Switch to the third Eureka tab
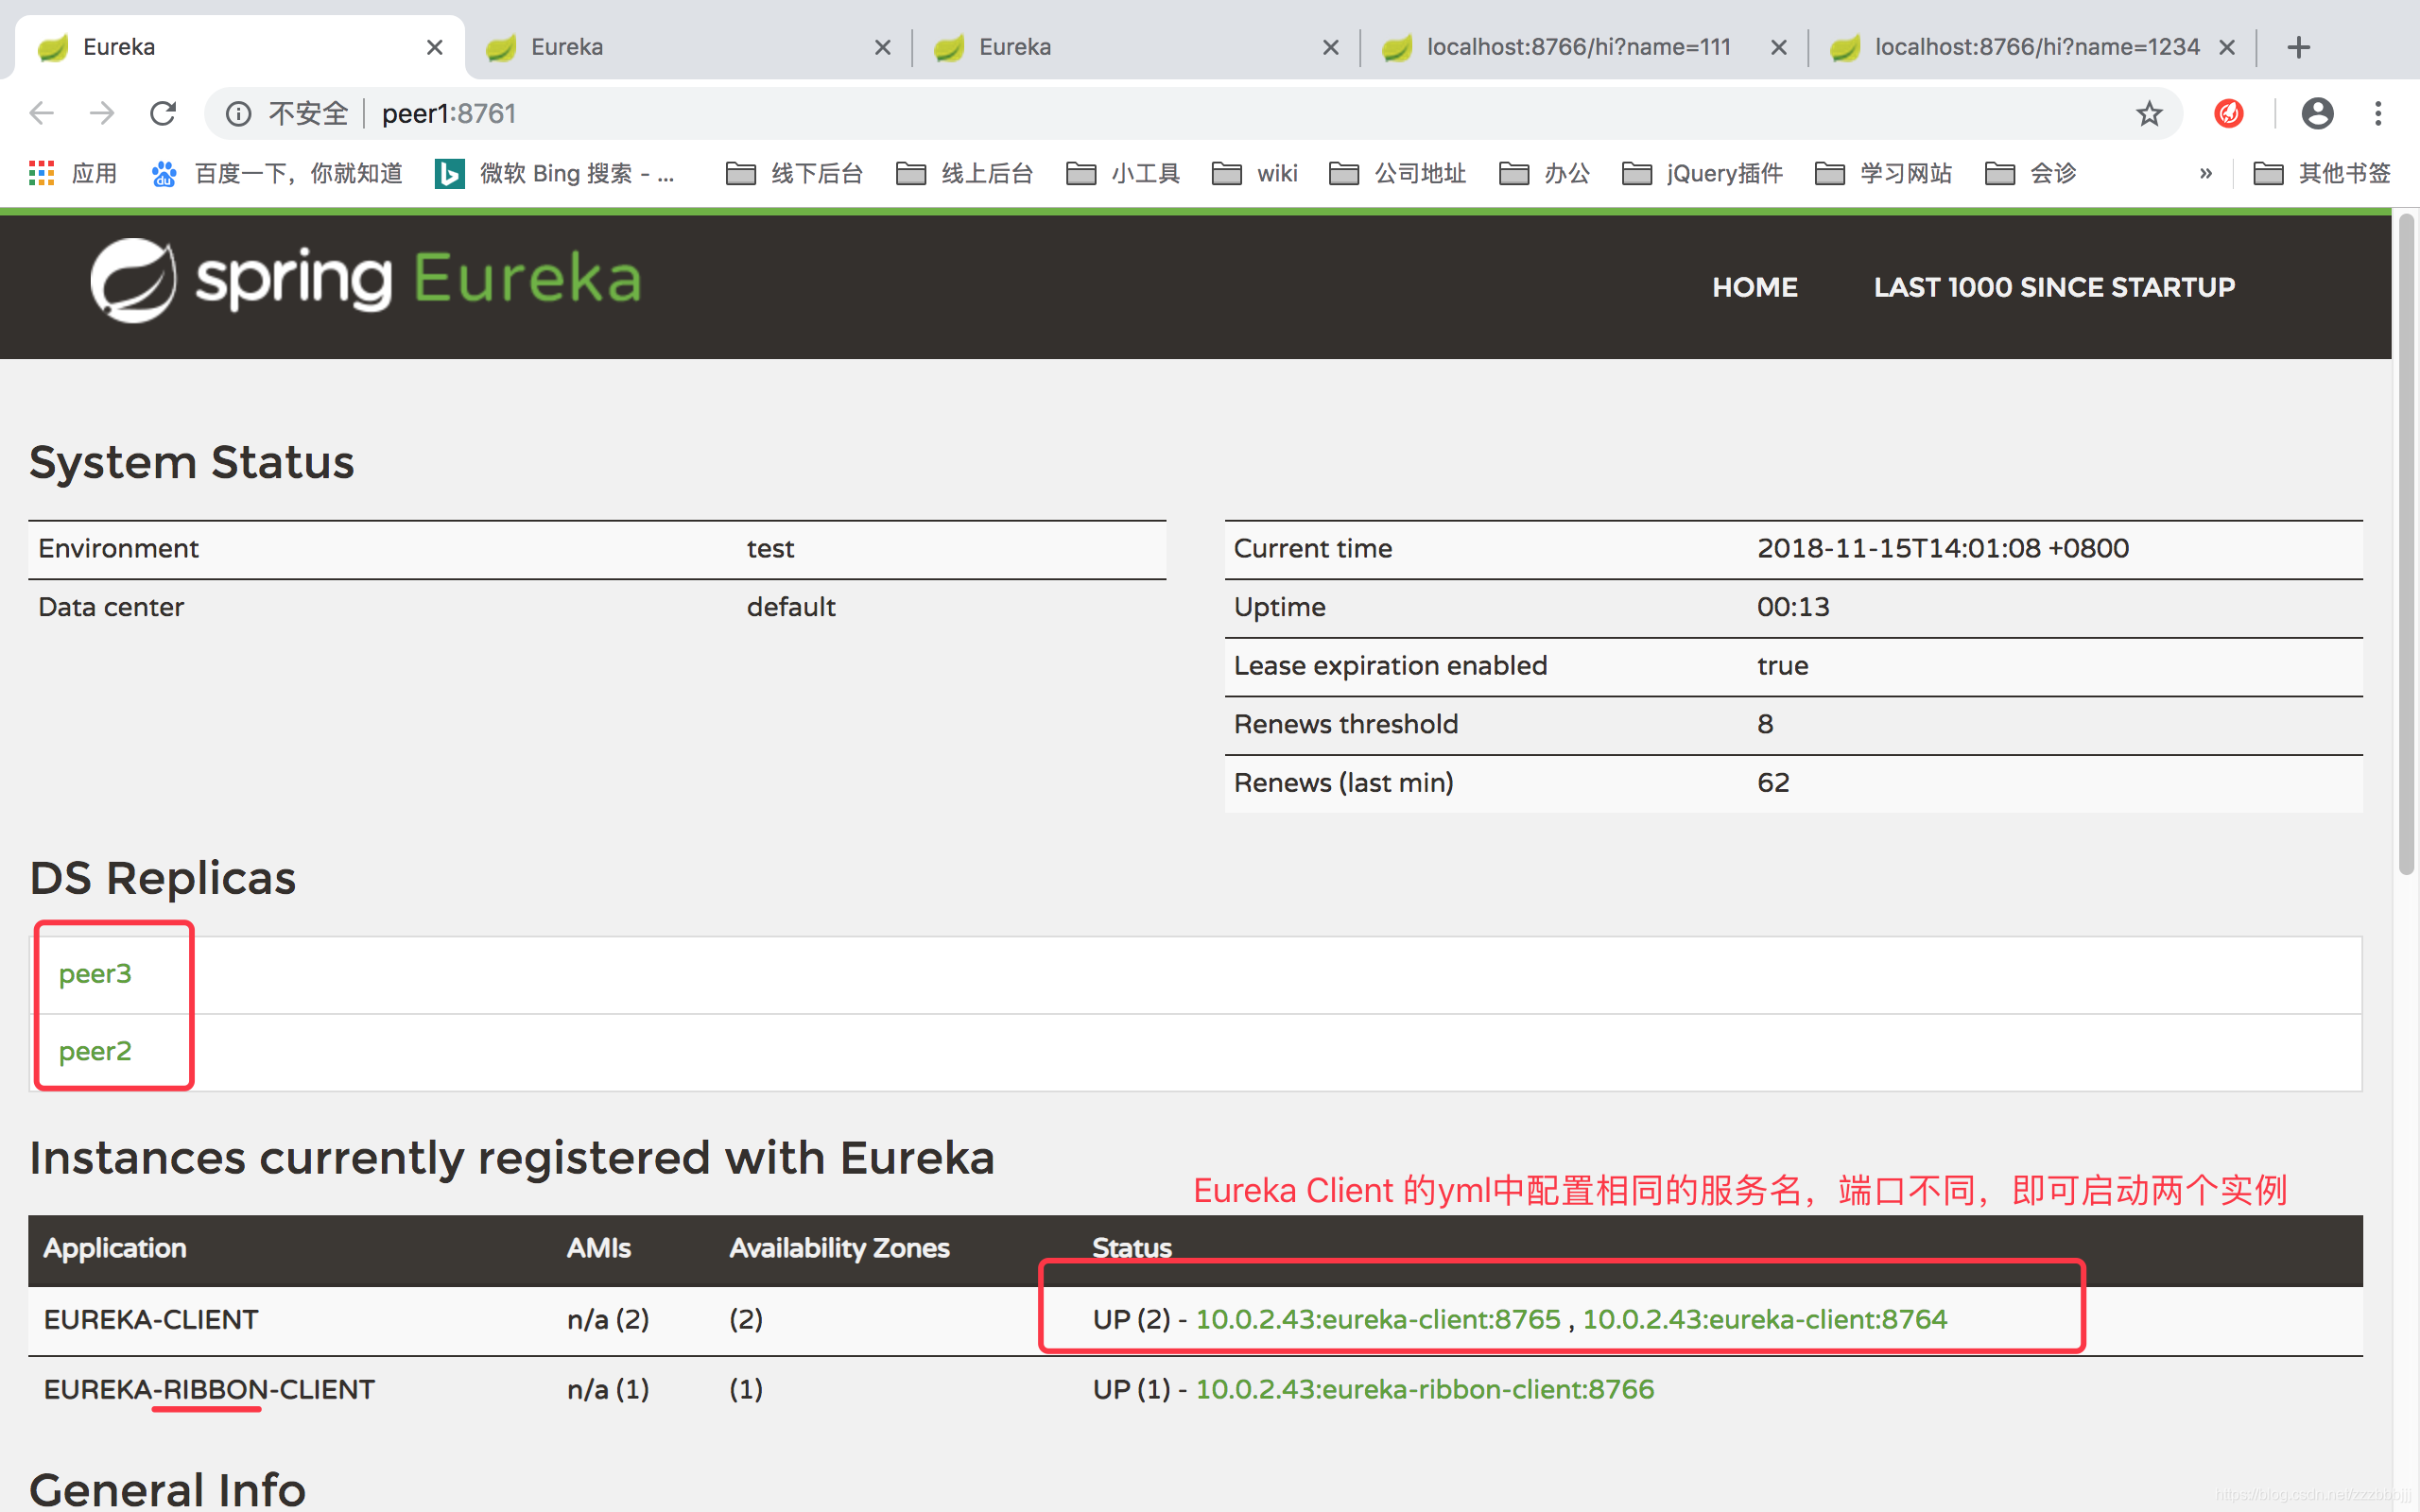The width and height of the screenshot is (2420, 1512). (1138, 47)
